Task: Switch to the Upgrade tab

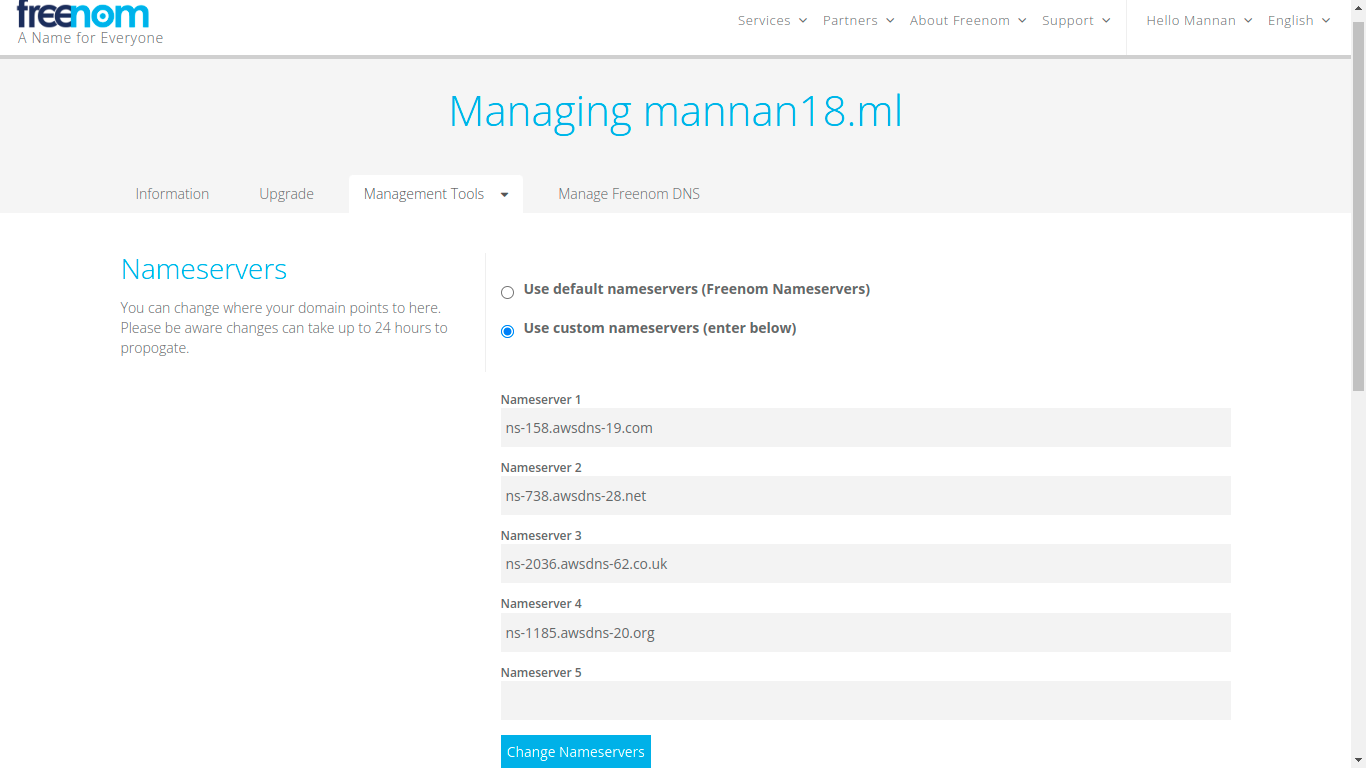Action: coord(286,193)
